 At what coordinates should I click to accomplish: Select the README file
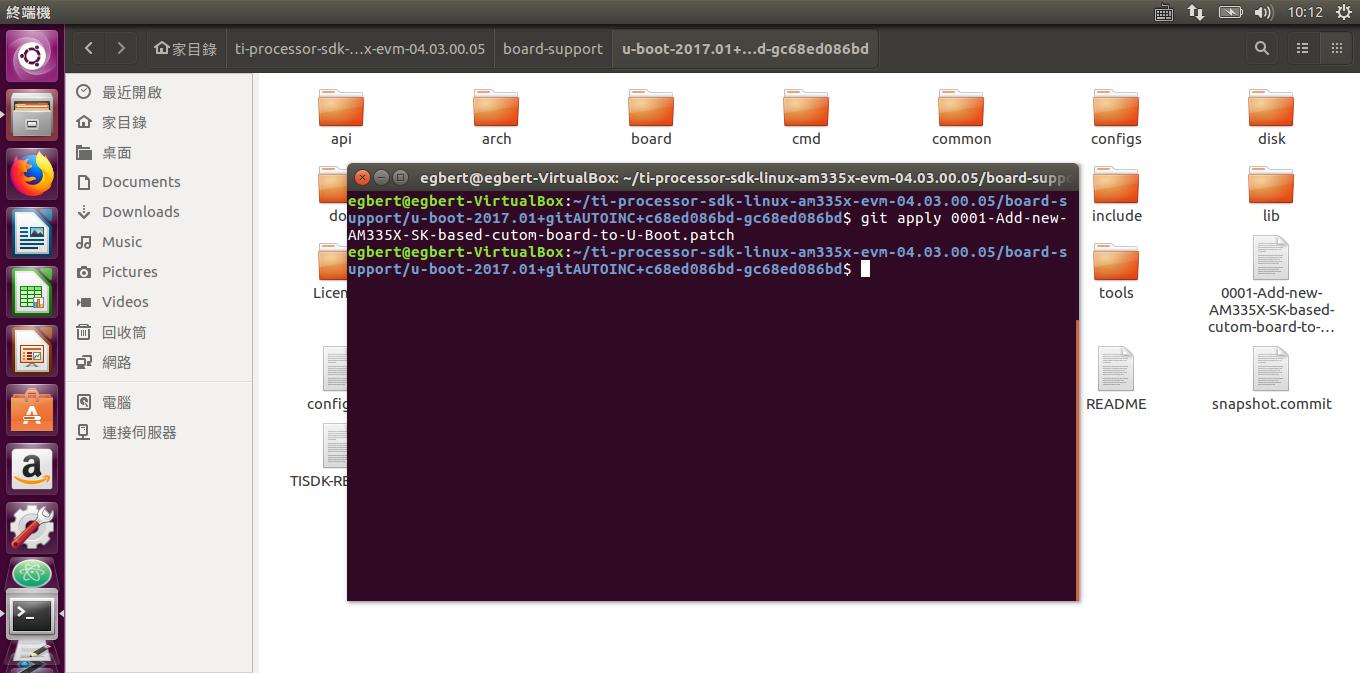click(x=1116, y=380)
